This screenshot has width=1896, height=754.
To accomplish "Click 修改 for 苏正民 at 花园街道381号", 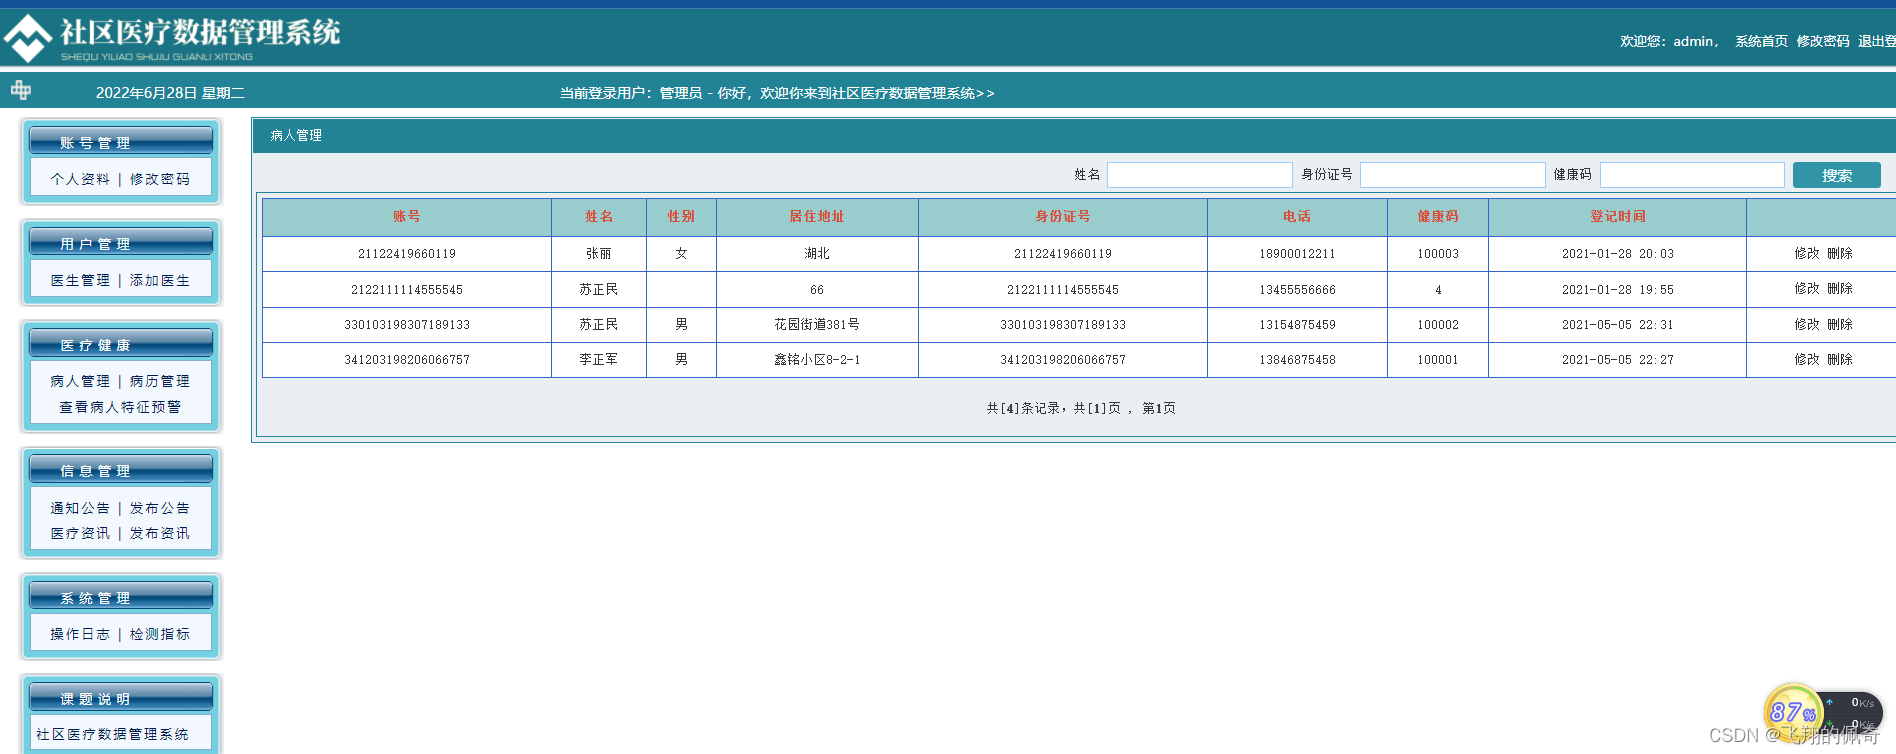I will tap(1807, 324).
